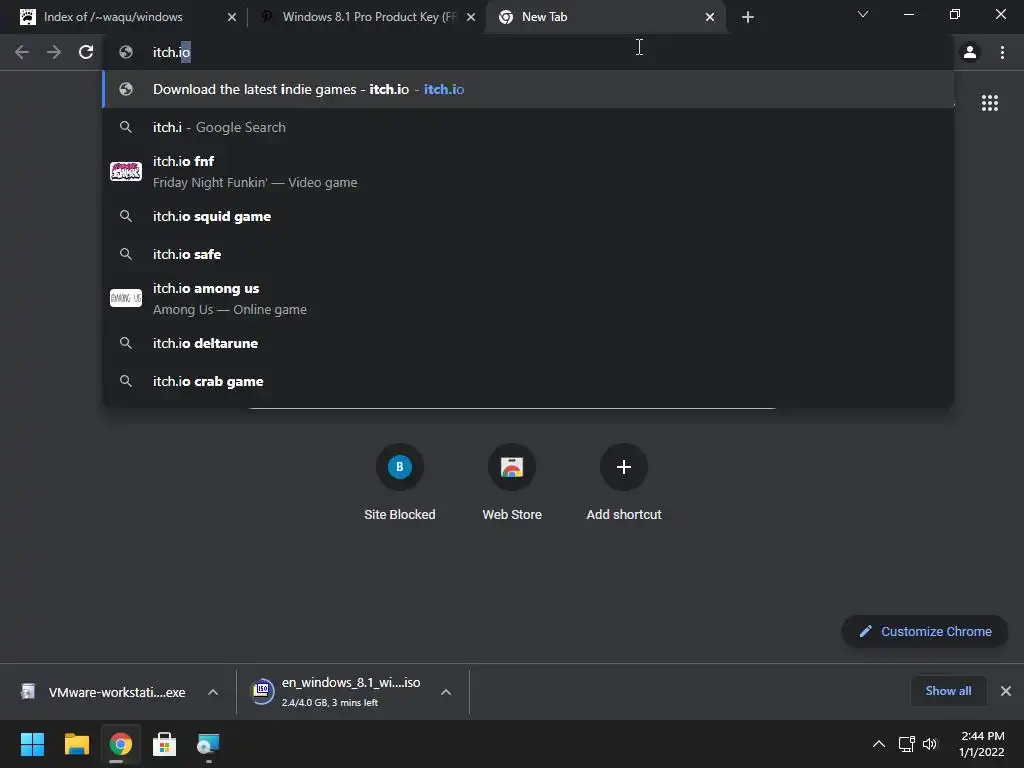Viewport: 1024px width, 768px height.
Task: Close the Windows 8.1 Pro Product Key tab
Action: tap(471, 17)
